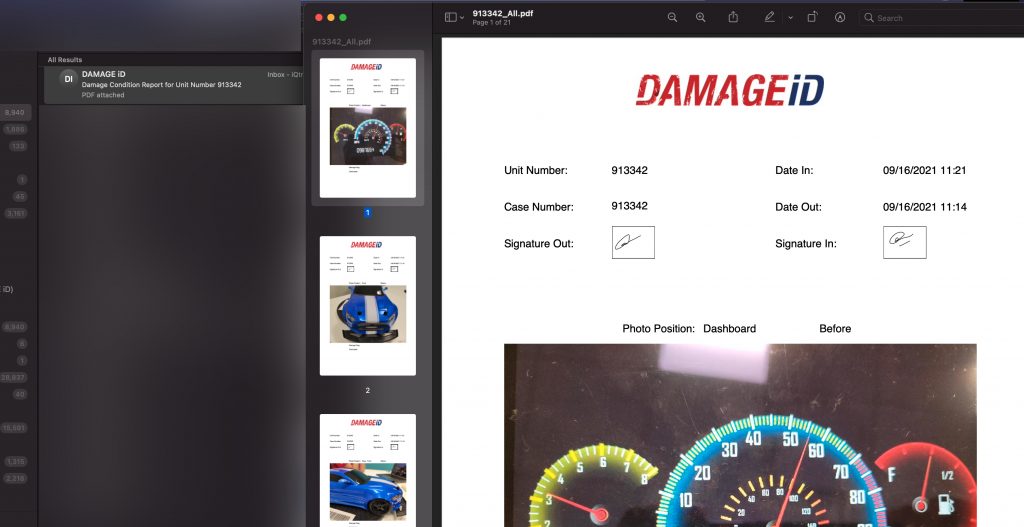Viewport: 1024px width, 527px height.
Task: Close the Preview window with red button
Action: click(x=319, y=18)
